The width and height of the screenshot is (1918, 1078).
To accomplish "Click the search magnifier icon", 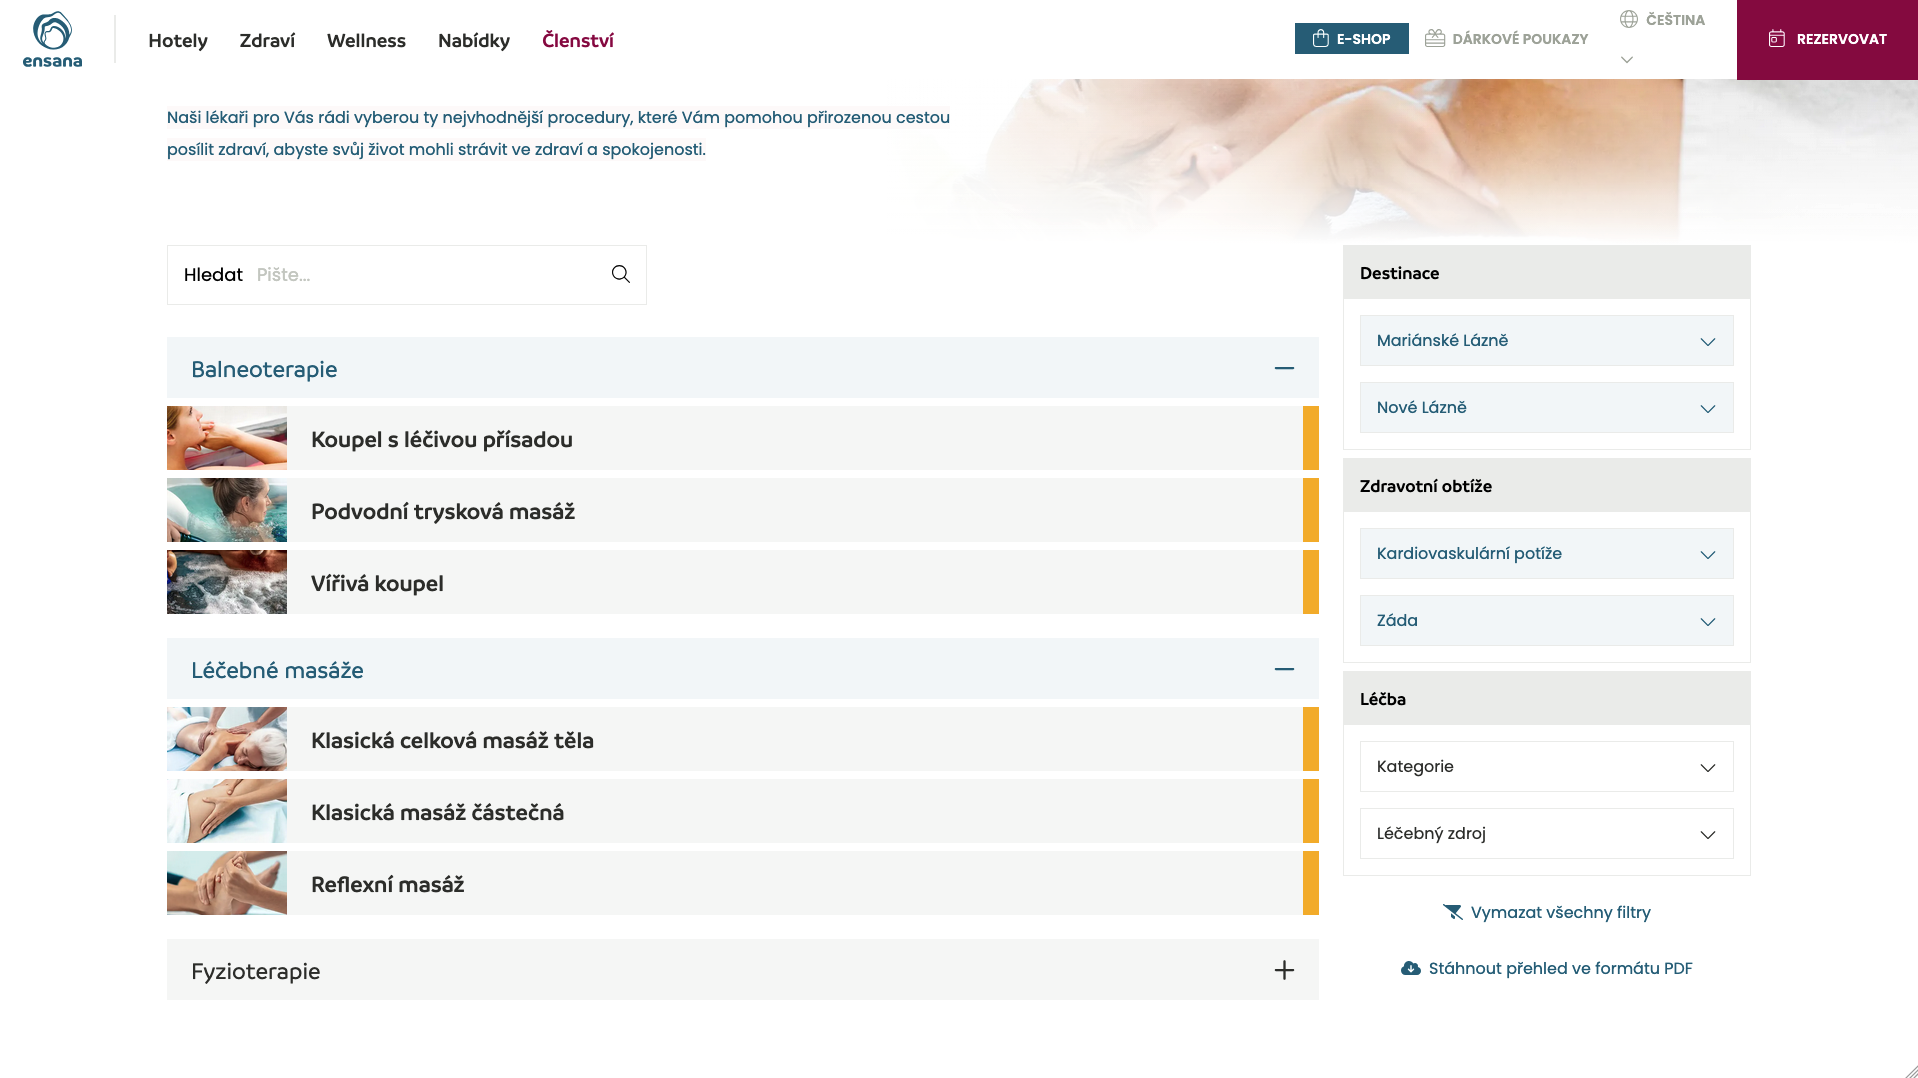I will click(x=620, y=274).
